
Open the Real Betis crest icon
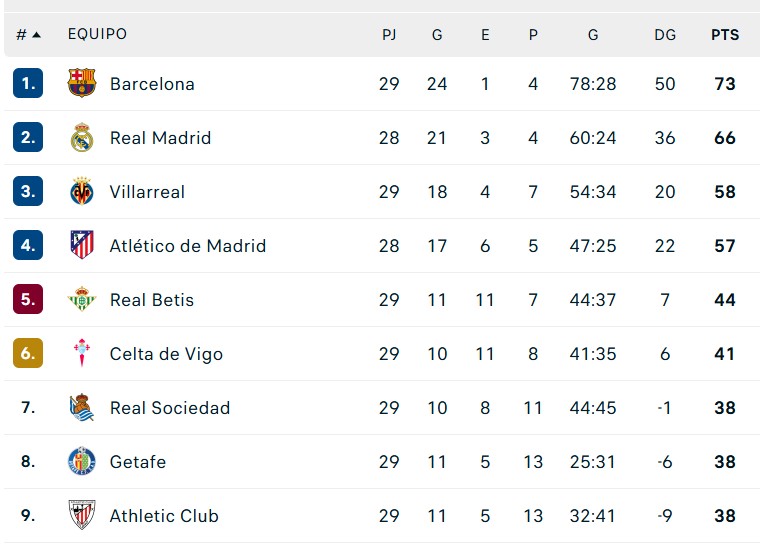(82, 300)
